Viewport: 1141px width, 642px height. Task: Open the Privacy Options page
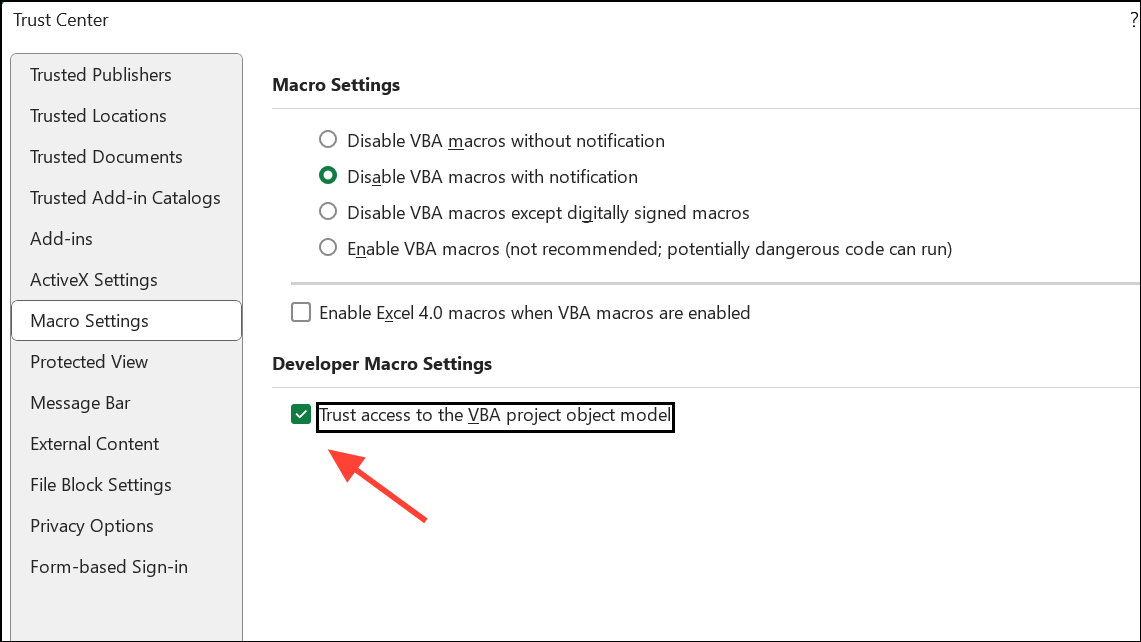click(91, 525)
